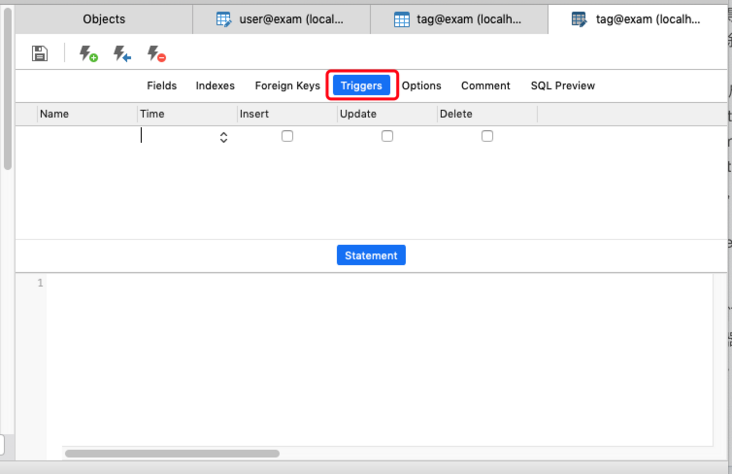
Task: Select the last tag@exam design tab
Action: [638, 19]
